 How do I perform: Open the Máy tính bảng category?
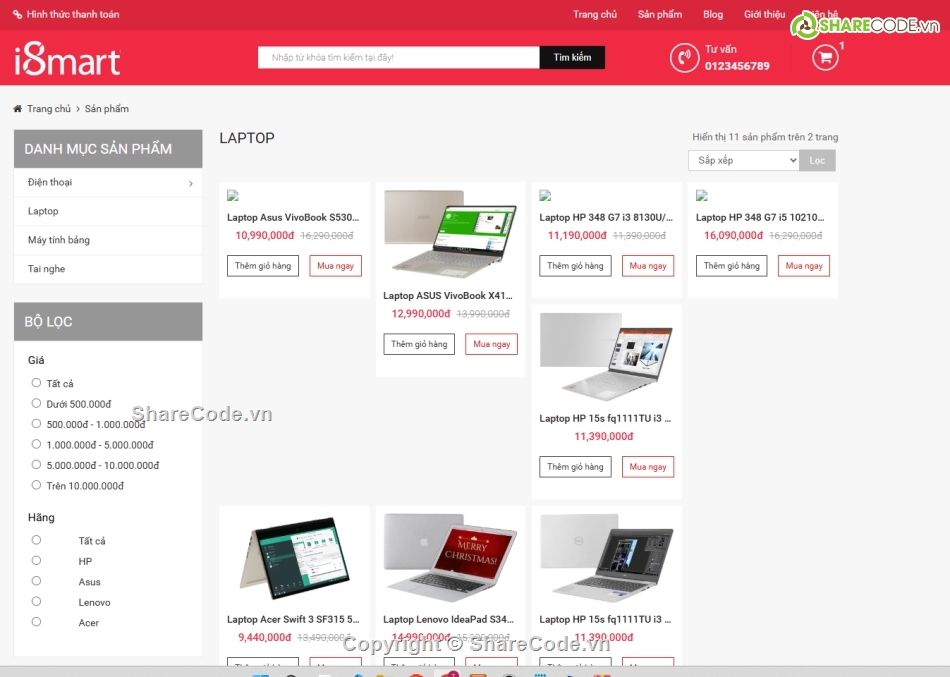59,240
